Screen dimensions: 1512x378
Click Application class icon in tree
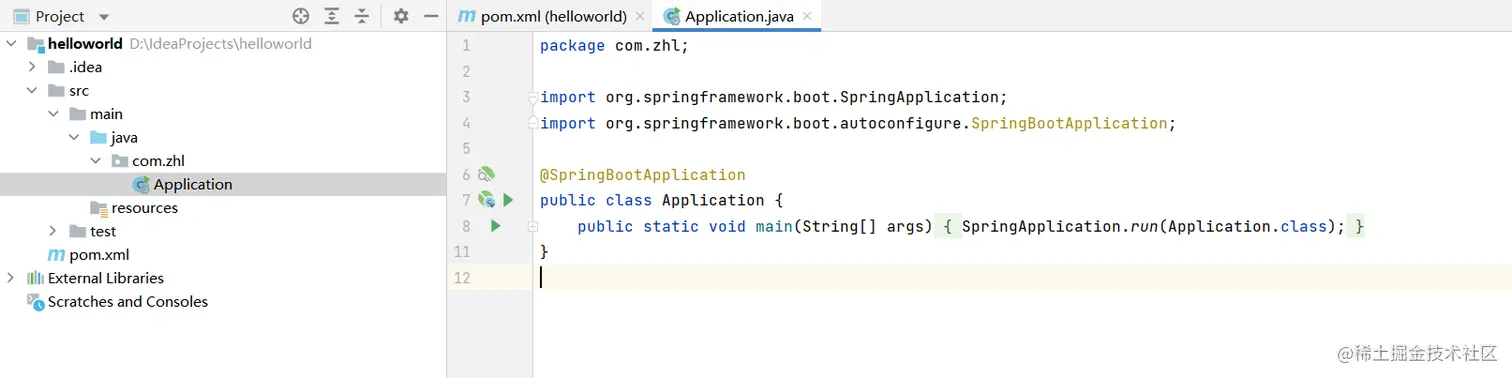tap(141, 184)
